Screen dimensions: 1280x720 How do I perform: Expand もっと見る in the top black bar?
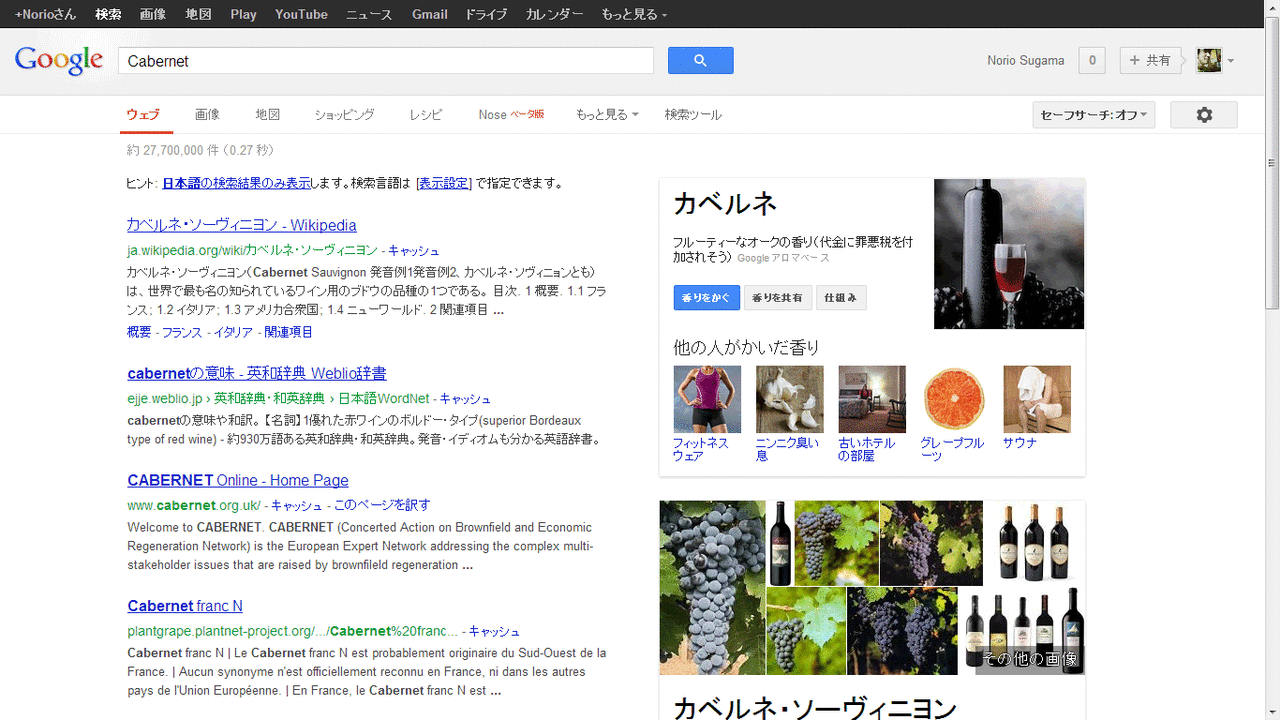tap(634, 15)
